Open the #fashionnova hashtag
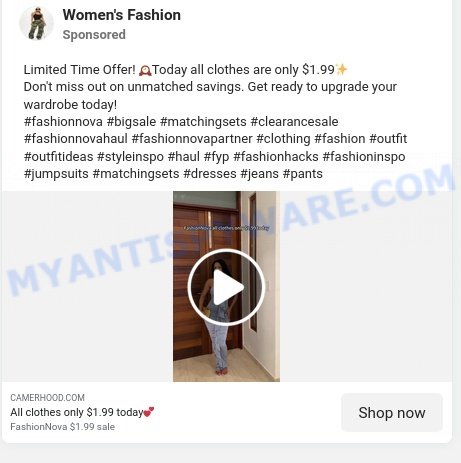This screenshot has width=461, height=463. pos(63,122)
